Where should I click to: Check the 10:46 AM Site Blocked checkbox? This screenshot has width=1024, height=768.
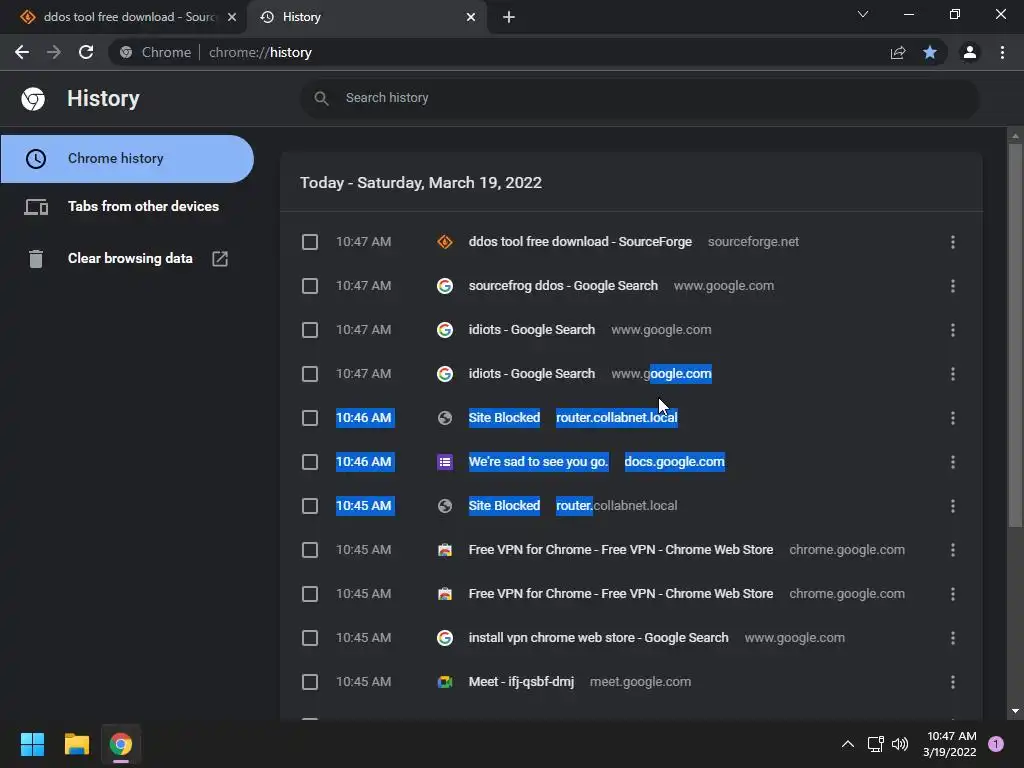click(x=310, y=418)
